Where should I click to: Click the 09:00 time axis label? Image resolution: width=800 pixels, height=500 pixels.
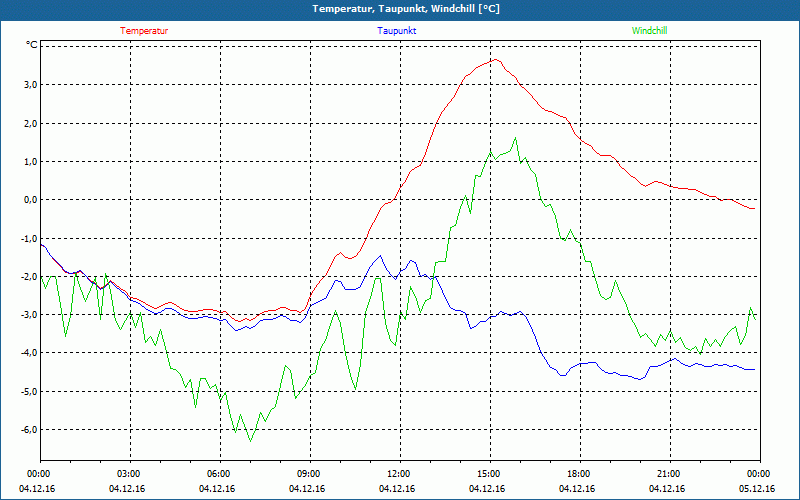click(308, 474)
